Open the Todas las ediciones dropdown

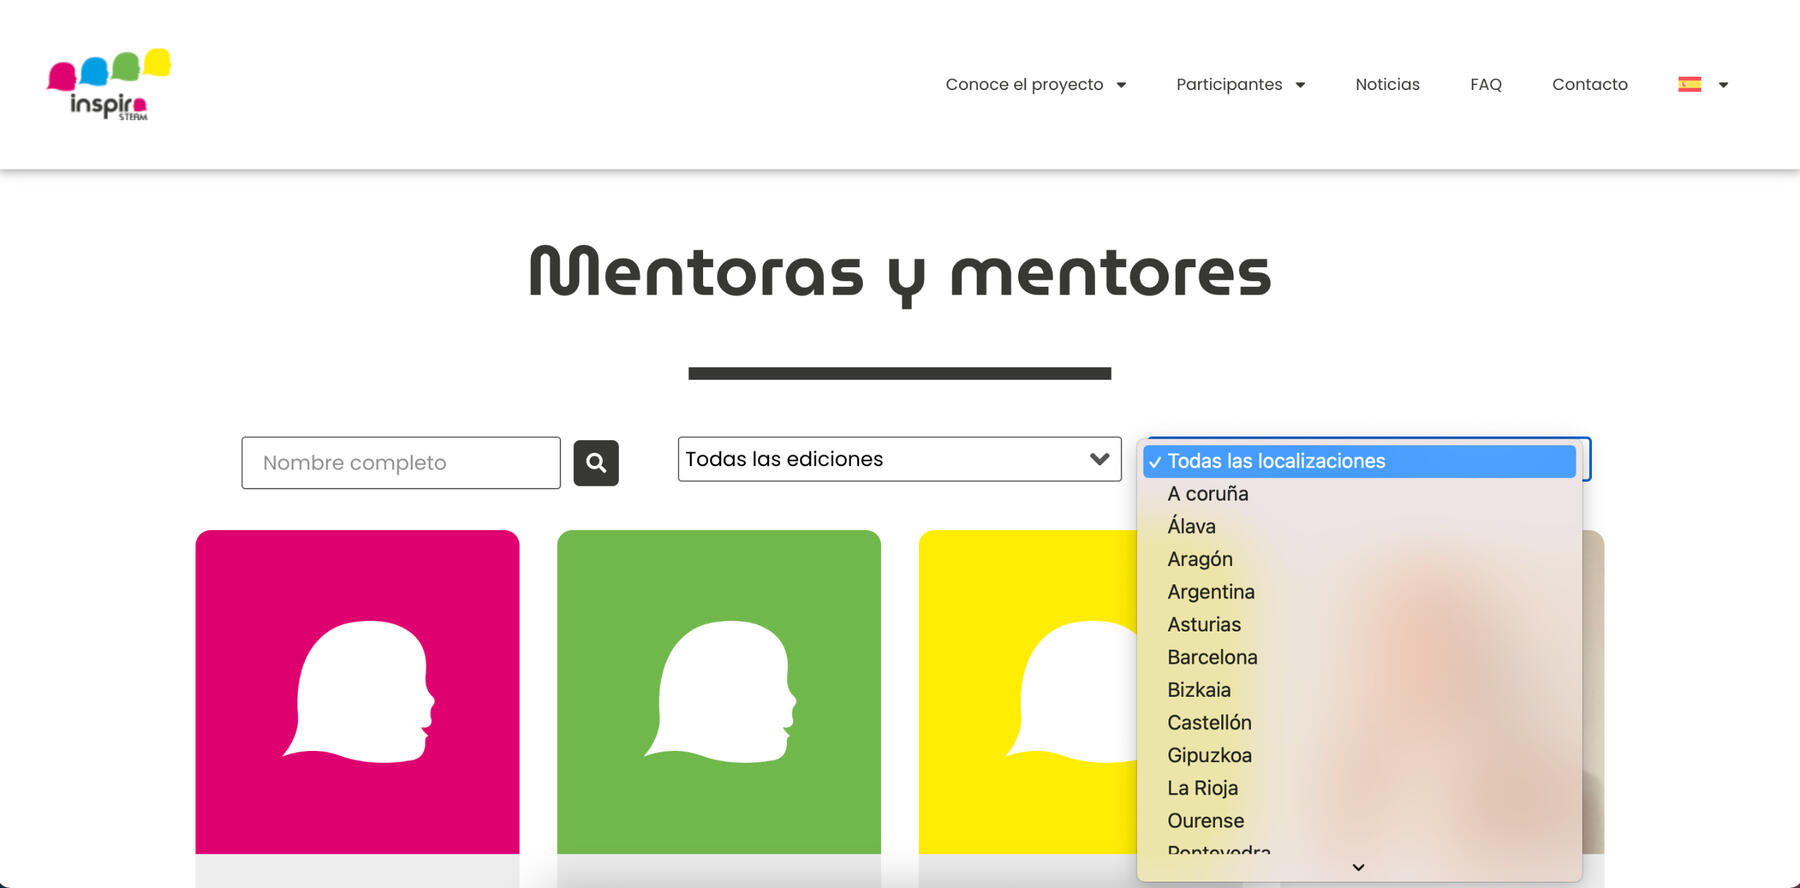898,459
